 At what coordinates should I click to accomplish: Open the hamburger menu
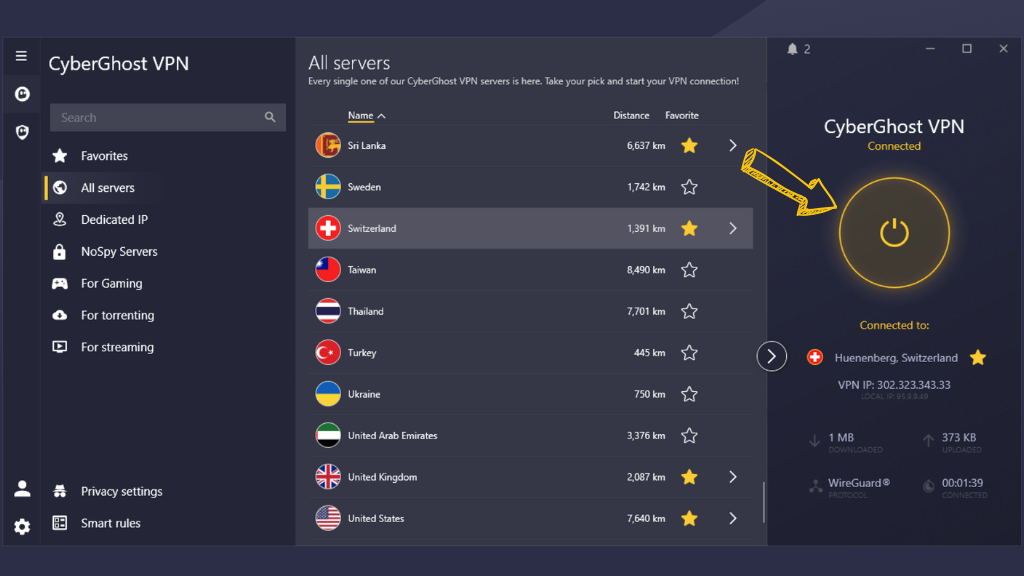(21, 55)
